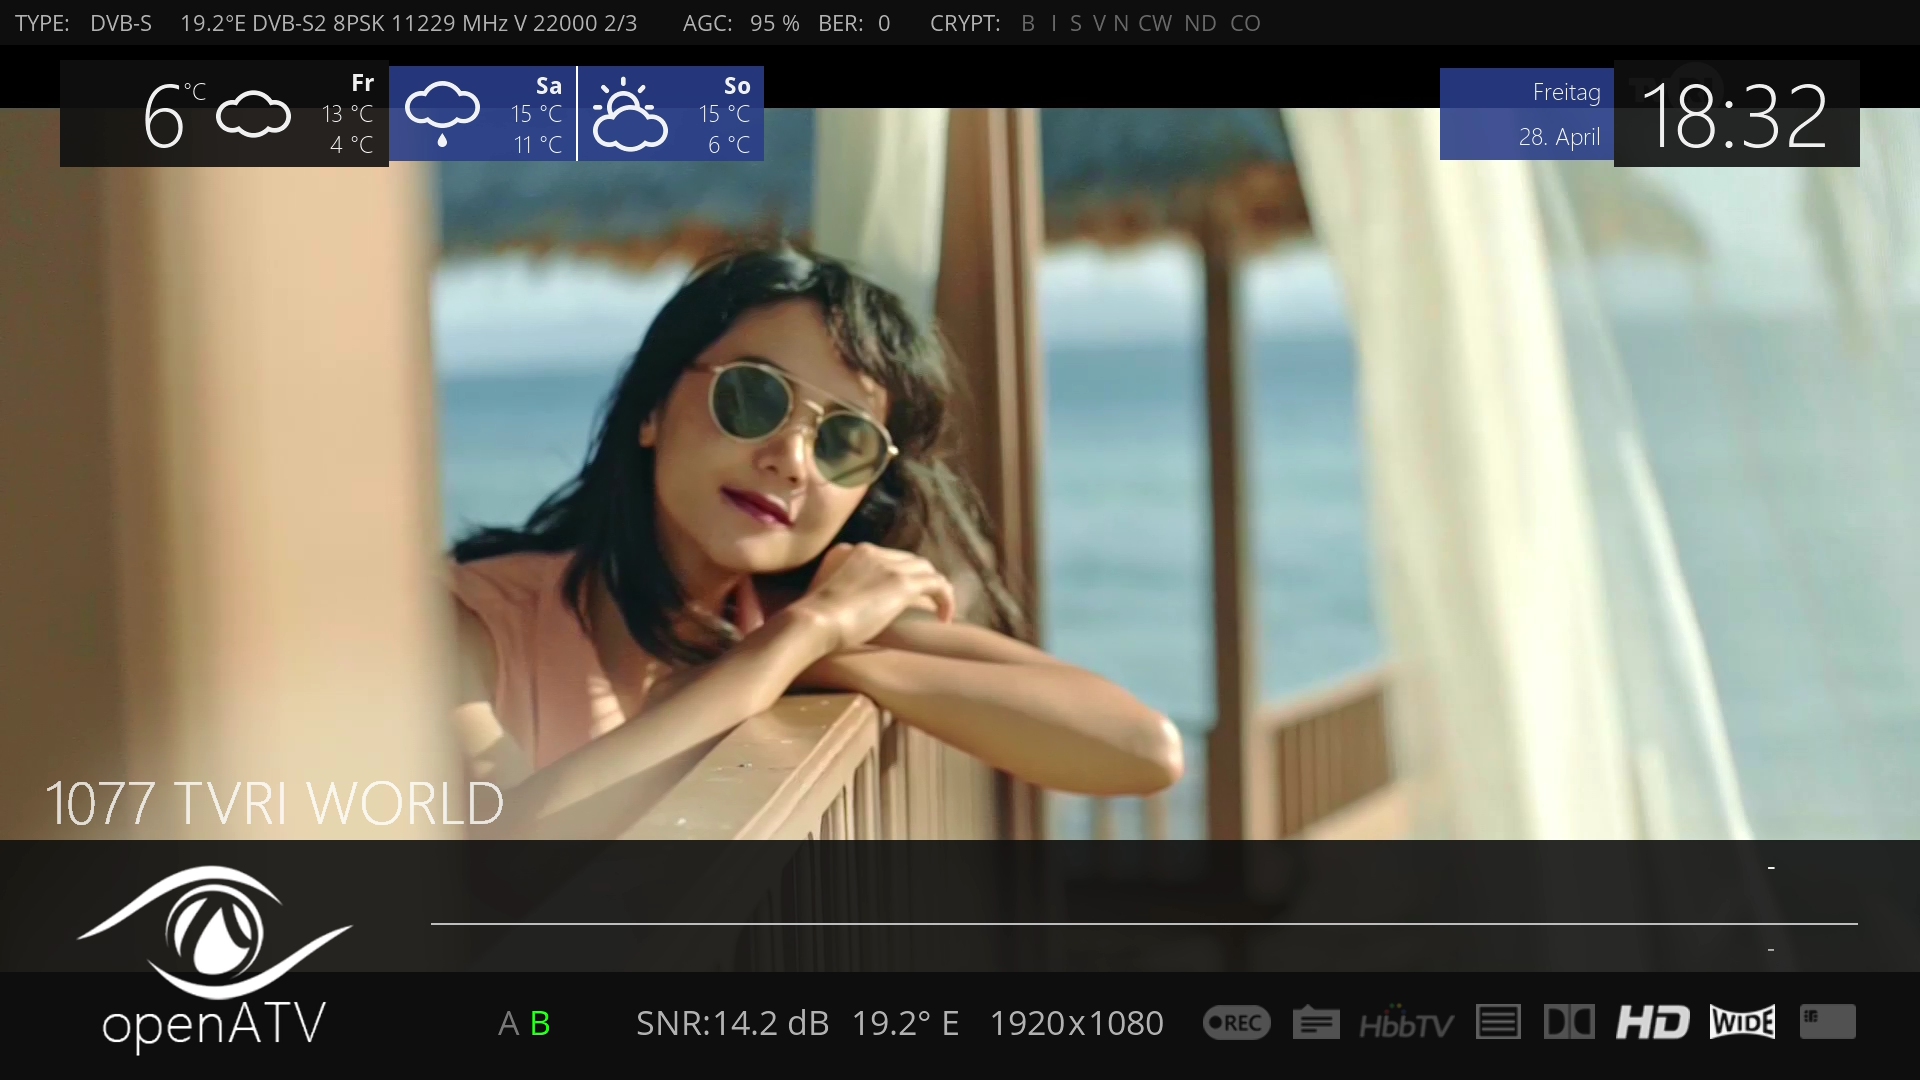This screenshot has height=1080, width=1920.
Task: Click tuner A indicator
Action: tap(508, 1024)
